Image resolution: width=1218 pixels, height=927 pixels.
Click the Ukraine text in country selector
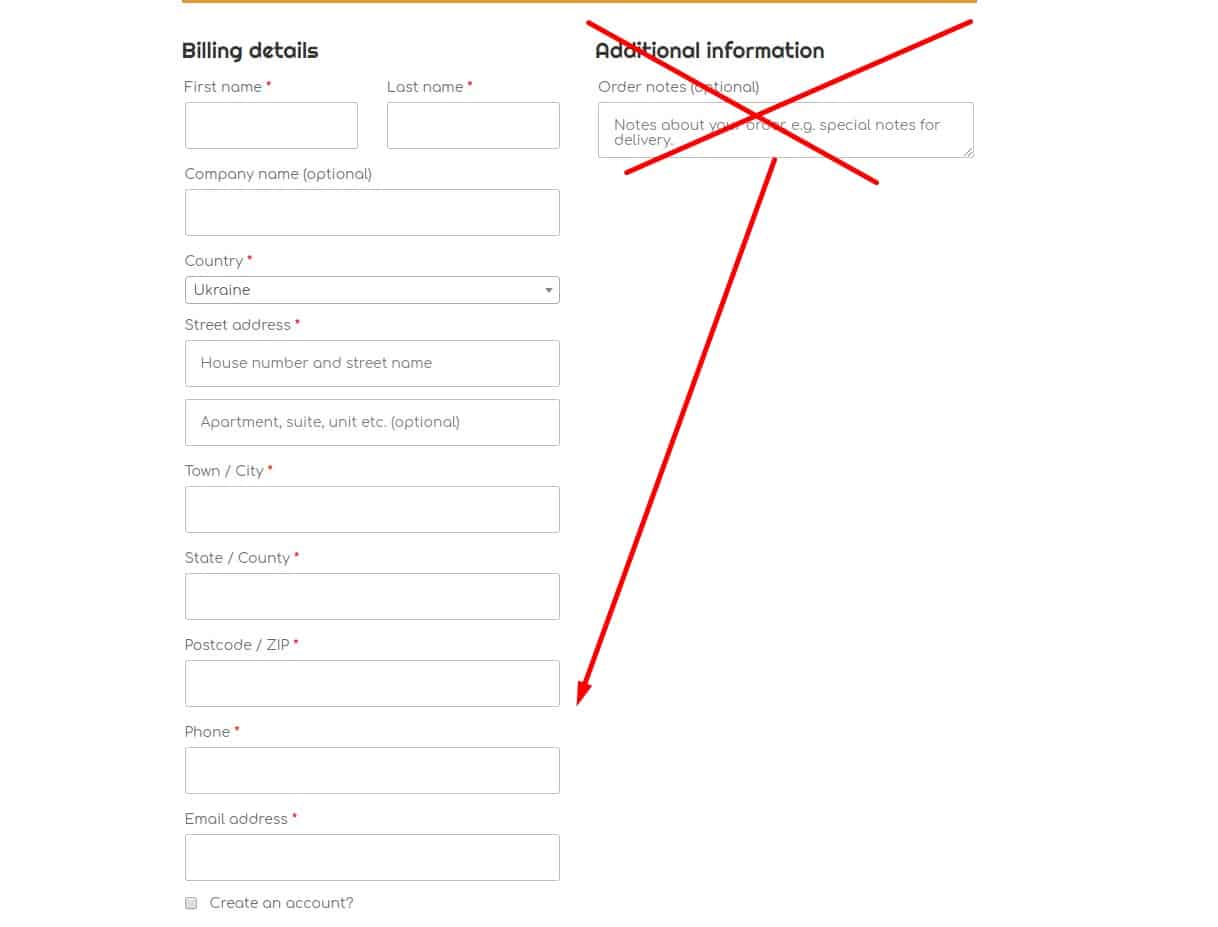click(222, 290)
